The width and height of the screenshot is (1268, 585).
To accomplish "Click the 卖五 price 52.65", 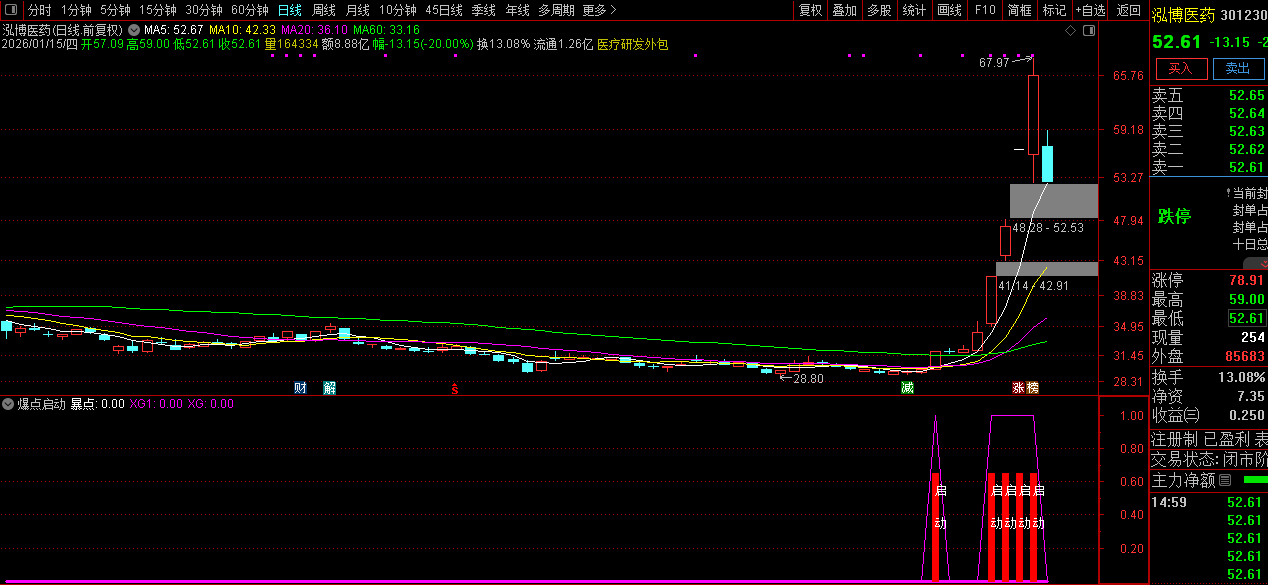I will [1246, 95].
